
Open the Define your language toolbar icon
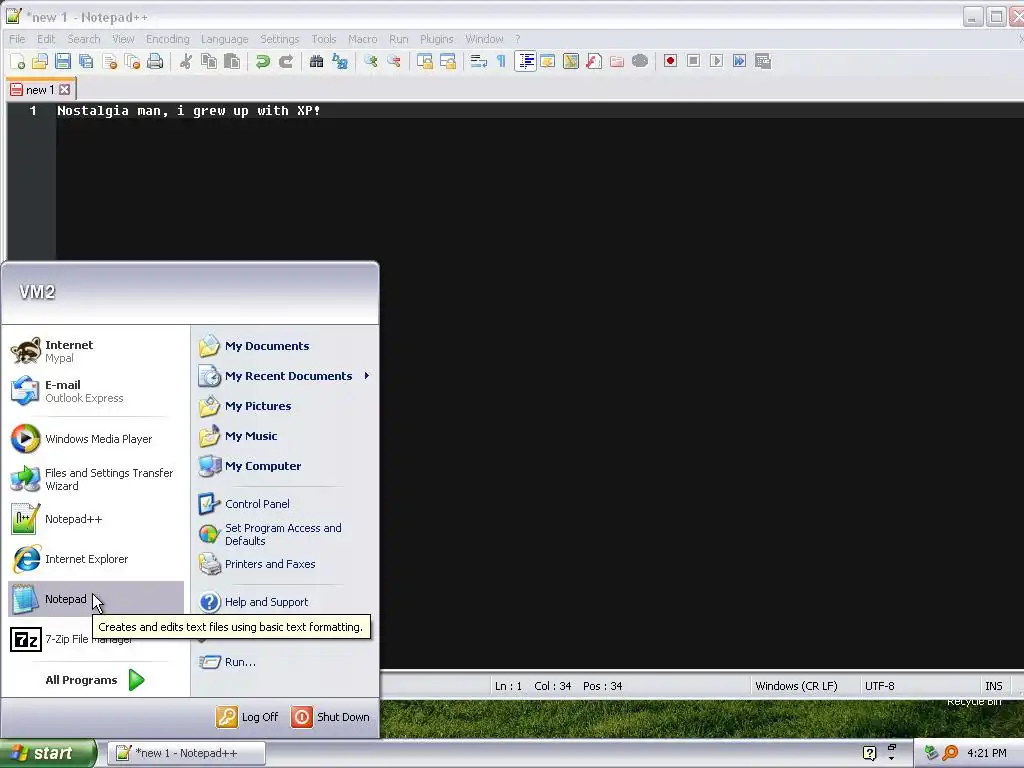[547, 61]
